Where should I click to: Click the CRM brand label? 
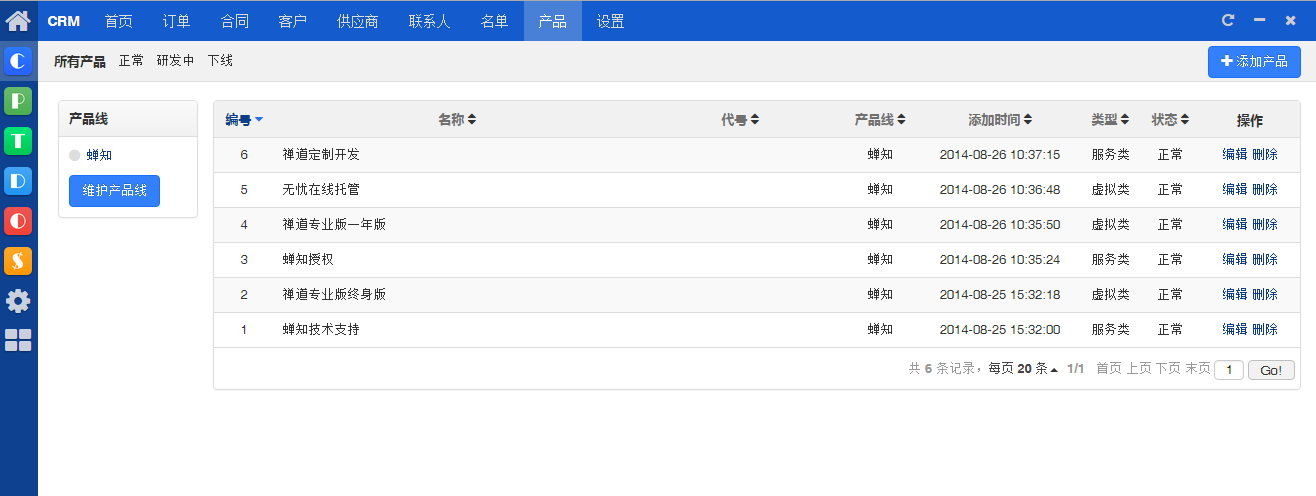(x=64, y=21)
